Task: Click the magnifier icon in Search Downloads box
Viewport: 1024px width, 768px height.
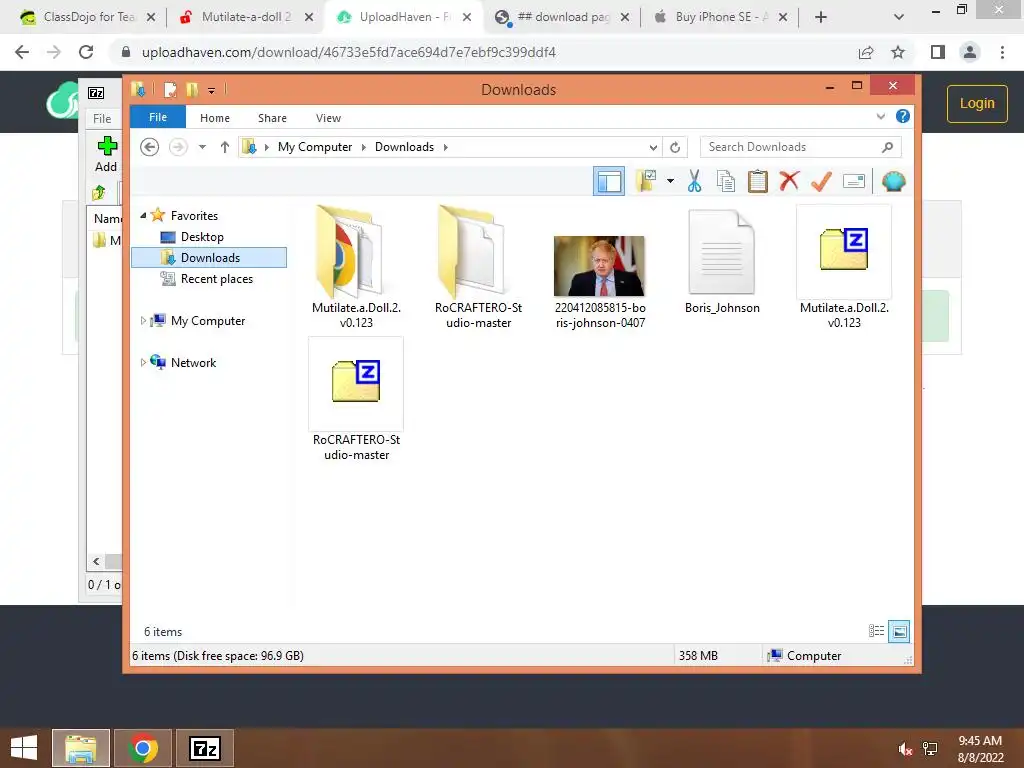Action: pyautogui.click(x=887, y=147)
